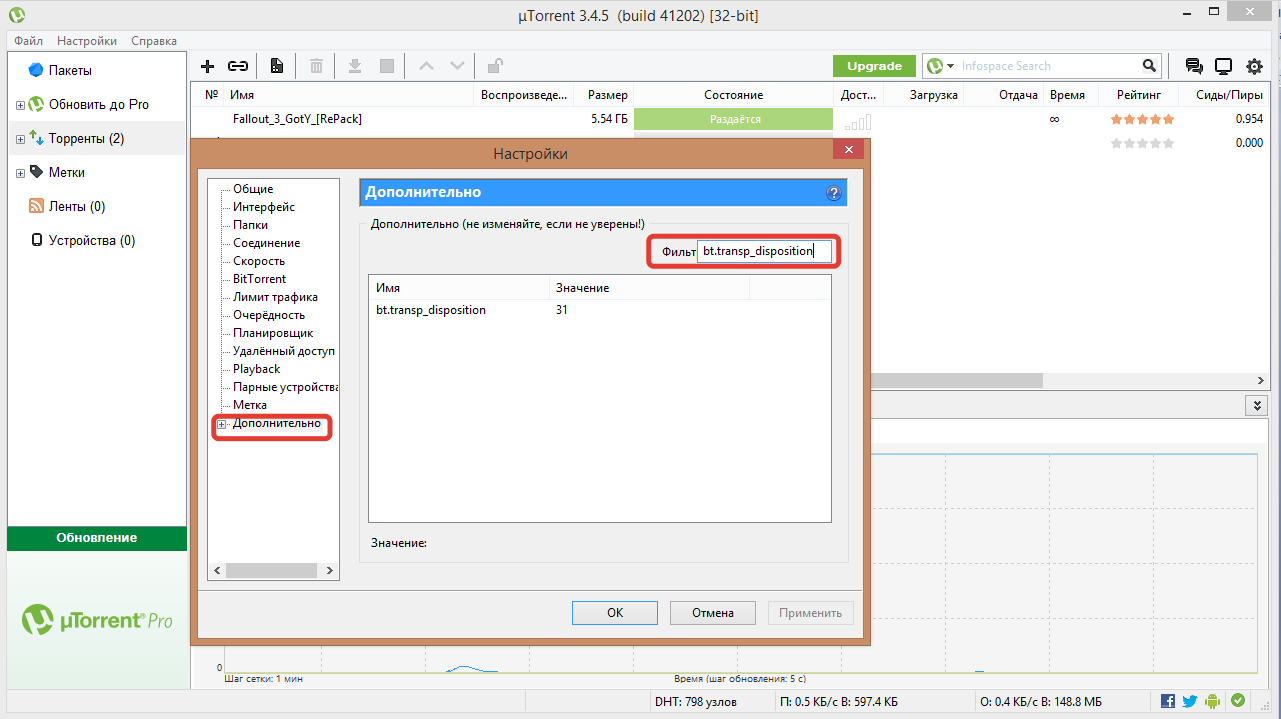Select Планировщик in settings tree
This screenshot has width=1281, height=719.
pyautogui.click(x=273, y=333)
